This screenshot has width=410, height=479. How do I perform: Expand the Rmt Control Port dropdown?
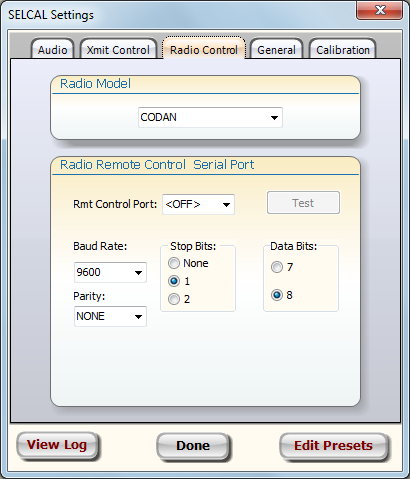coord(198,204)
